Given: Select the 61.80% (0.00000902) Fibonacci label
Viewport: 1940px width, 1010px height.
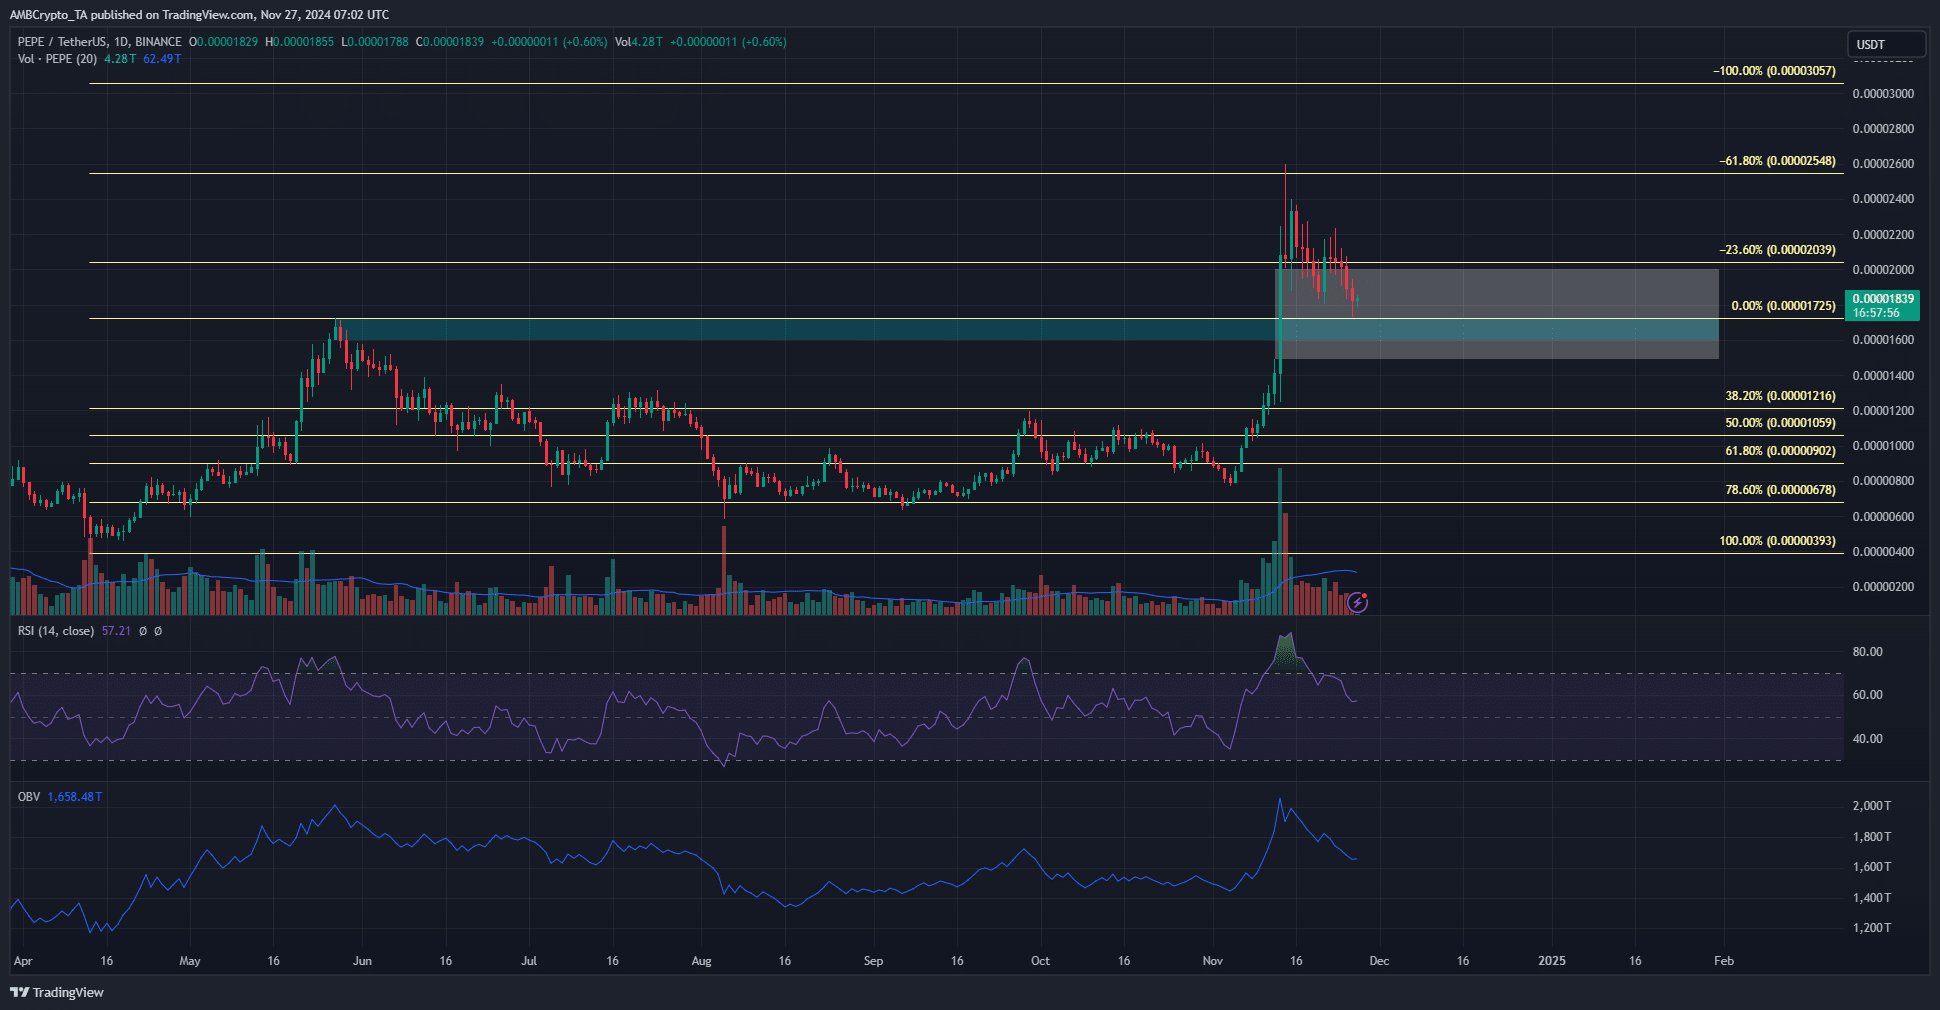Looking at the screenshot, I should coord(1781,451).
